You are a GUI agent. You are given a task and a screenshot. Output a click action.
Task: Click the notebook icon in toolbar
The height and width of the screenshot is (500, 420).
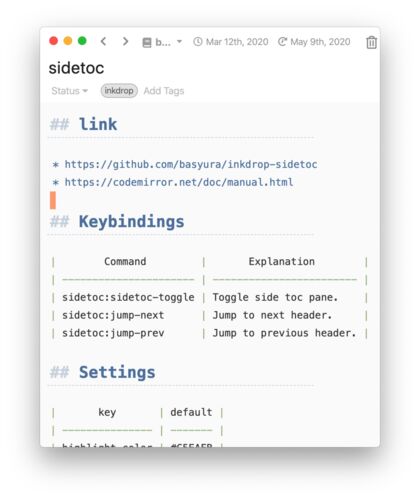coord(147,42)
